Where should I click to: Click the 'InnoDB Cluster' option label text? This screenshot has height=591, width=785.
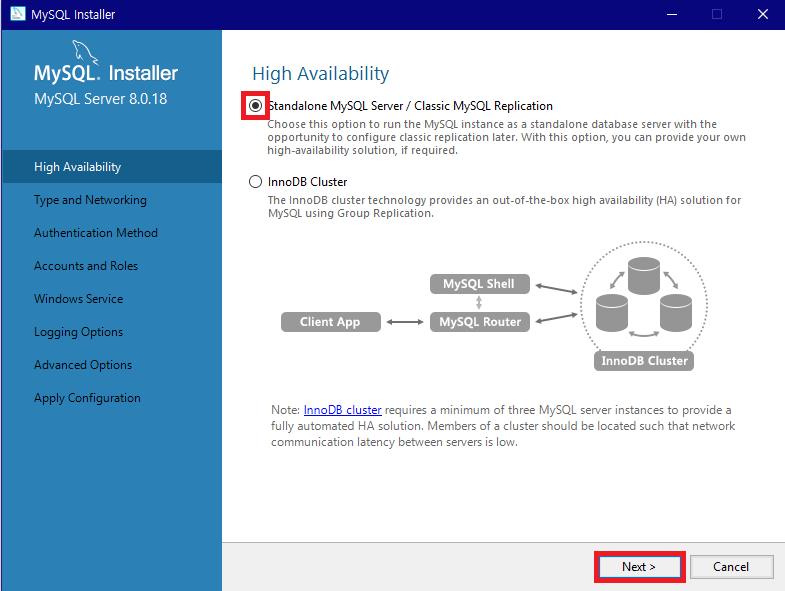307,182
